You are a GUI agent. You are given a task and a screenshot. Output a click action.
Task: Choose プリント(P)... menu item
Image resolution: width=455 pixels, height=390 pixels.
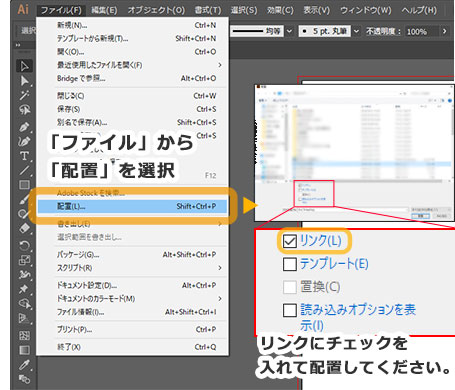133,329
